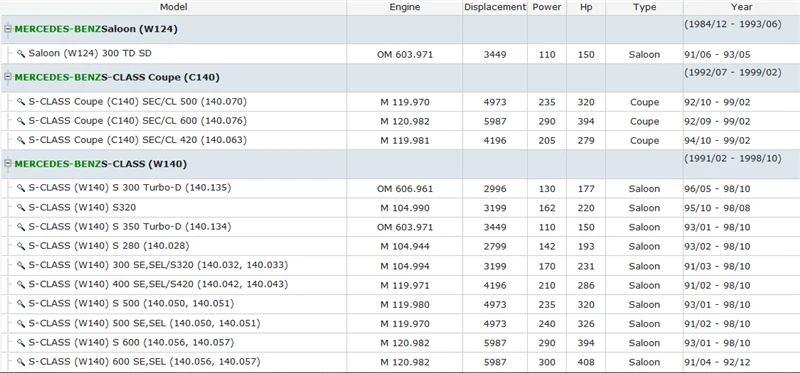Collapse the MERCEDES-BENZ S-CLASS Coupe (C140) group

[8, 77]
